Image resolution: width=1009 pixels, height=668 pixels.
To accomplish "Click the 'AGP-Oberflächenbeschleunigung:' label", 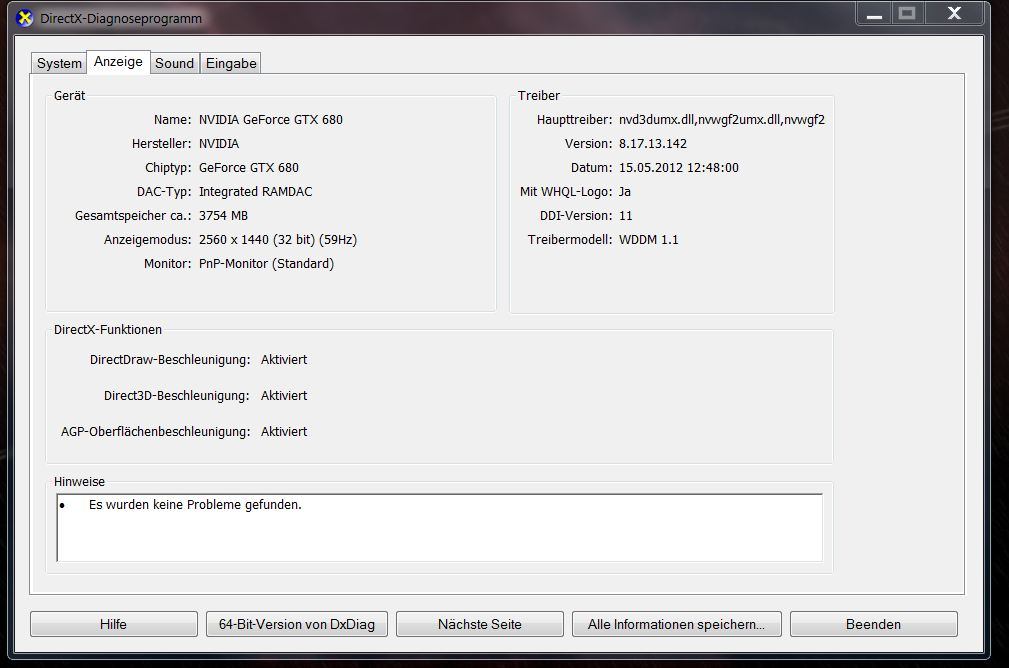I will coord(156,432).
